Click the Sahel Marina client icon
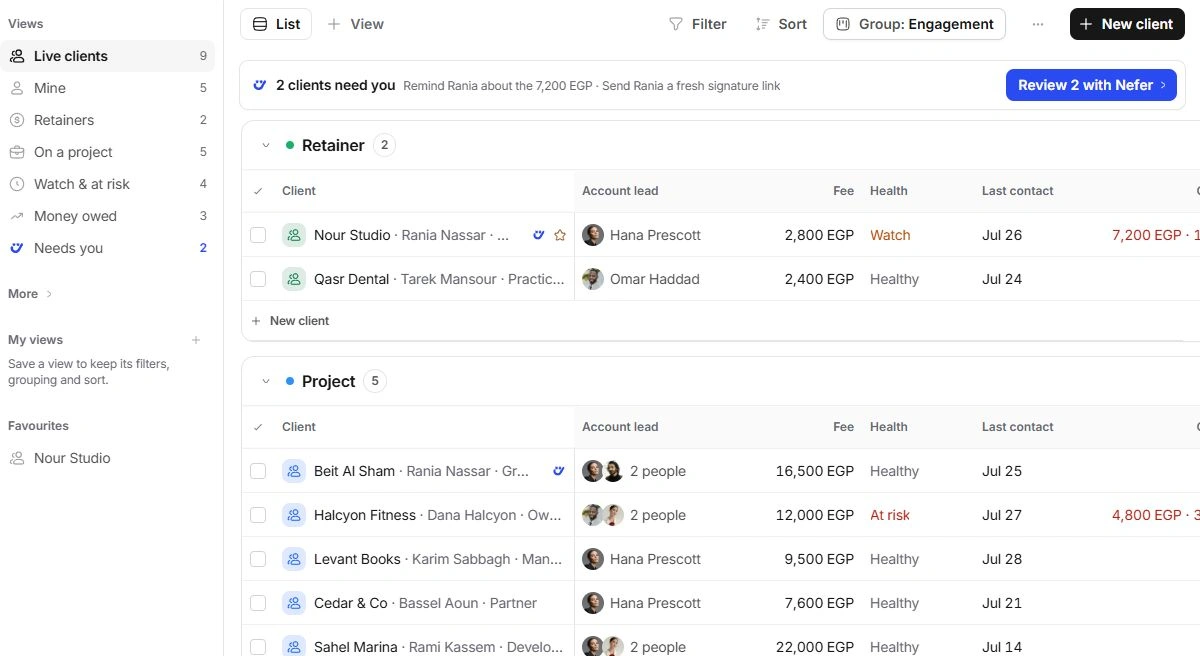The image size is (1200, 656). click(294, 646)
